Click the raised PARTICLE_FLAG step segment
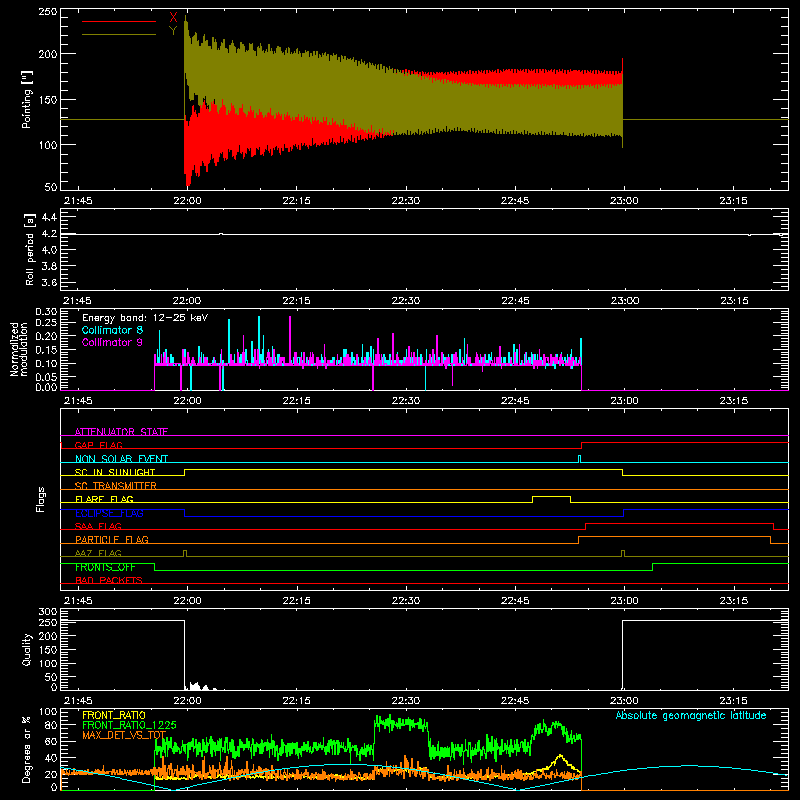800x800 pixels. coord(674,537)
